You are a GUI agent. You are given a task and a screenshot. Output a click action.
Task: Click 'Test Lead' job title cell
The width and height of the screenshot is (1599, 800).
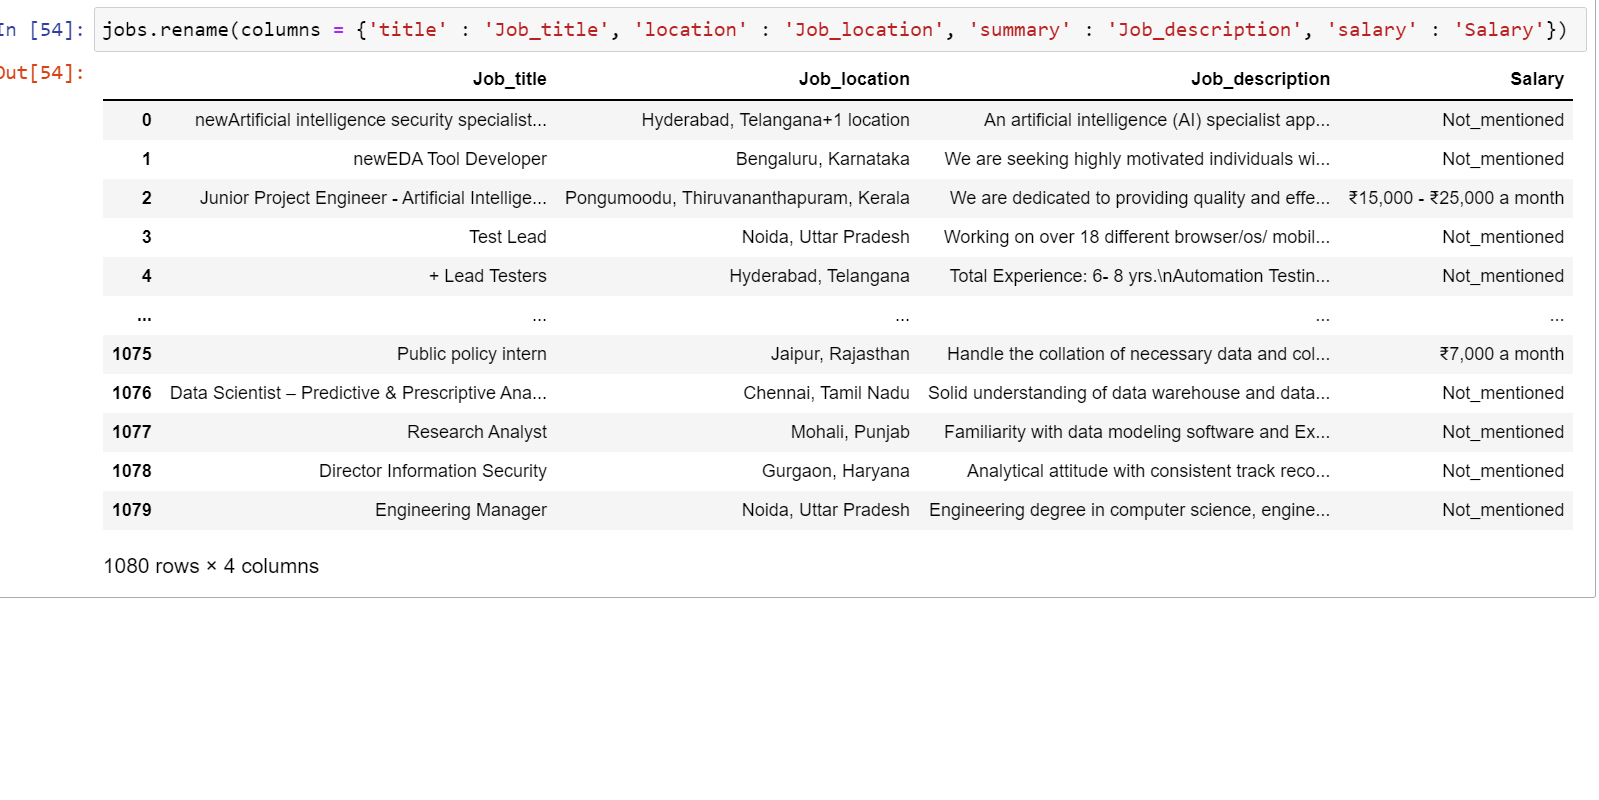pos(508,237)
